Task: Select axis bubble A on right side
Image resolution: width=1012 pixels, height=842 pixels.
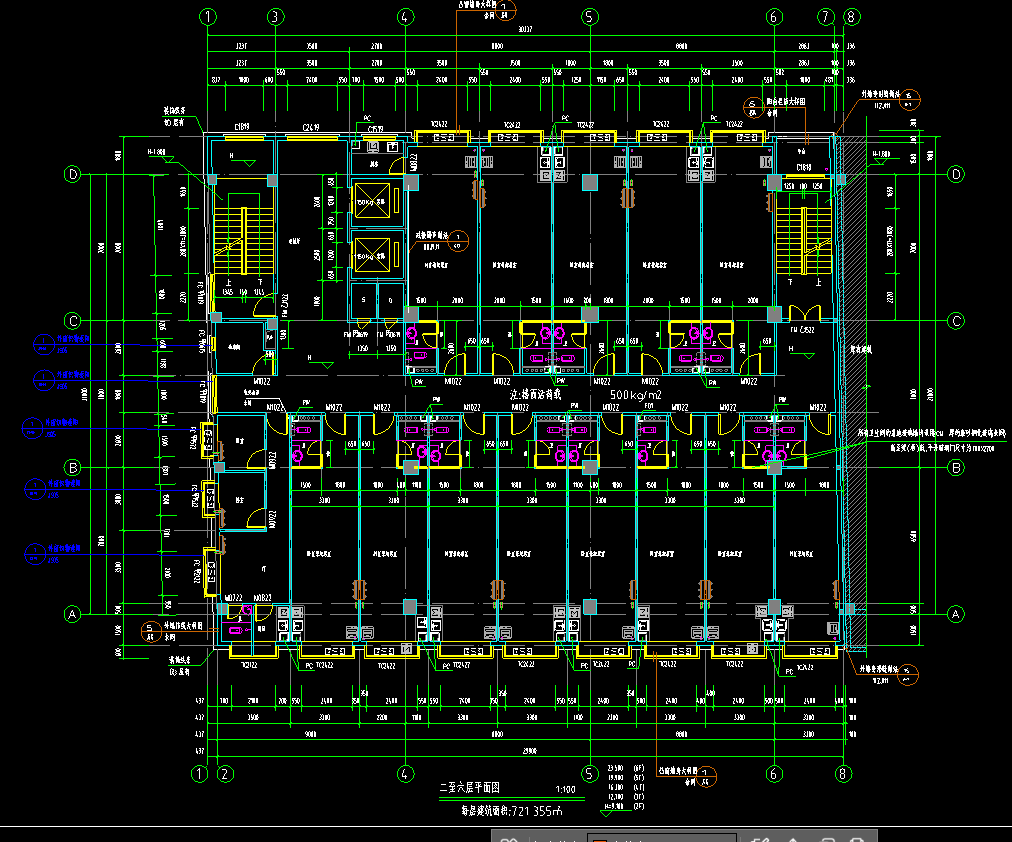Action: click(955, 614)
